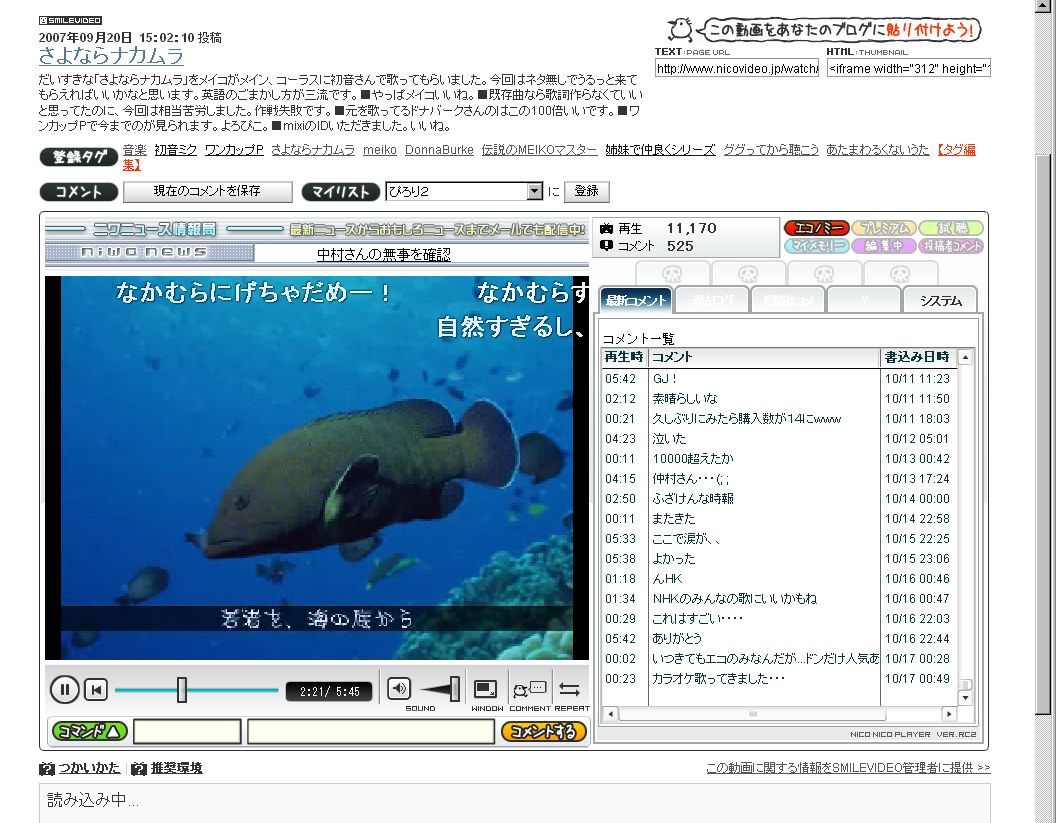Open the 音楽 tag
Image resolution: width=1056 pixels, height=823 pixels.
click(135, 150)
